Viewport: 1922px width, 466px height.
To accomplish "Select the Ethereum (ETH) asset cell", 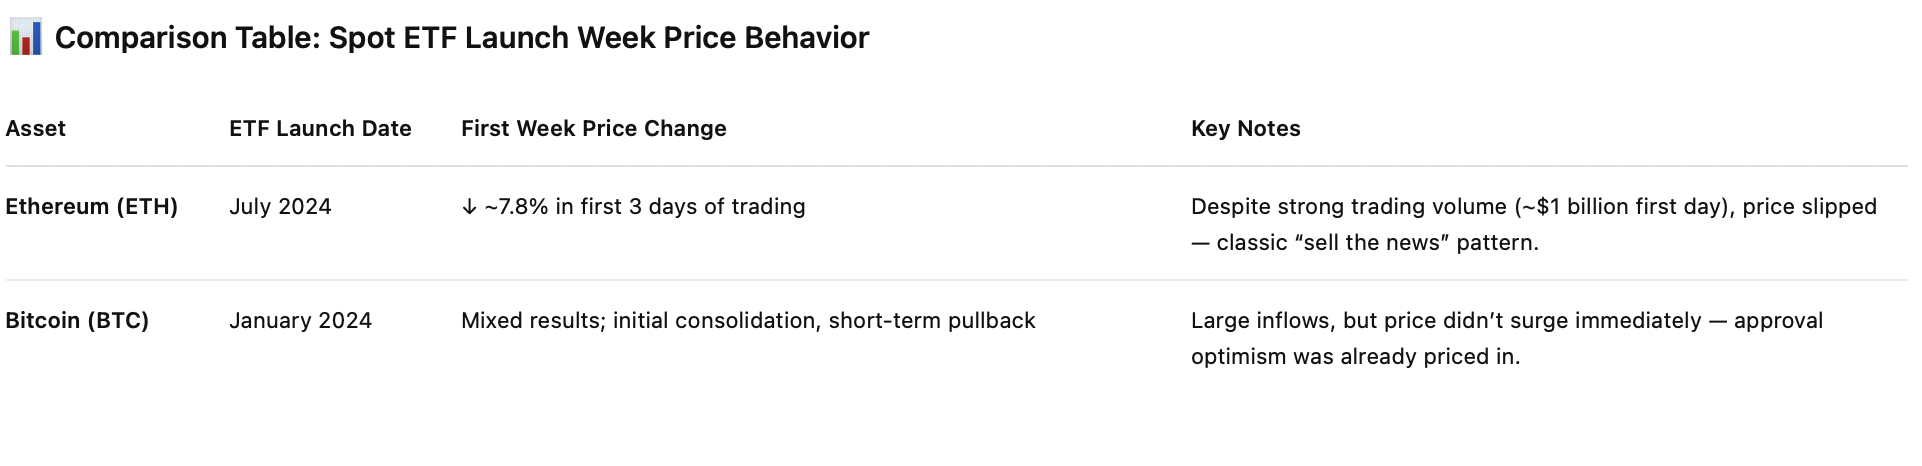I will click(x=91, y=207).
